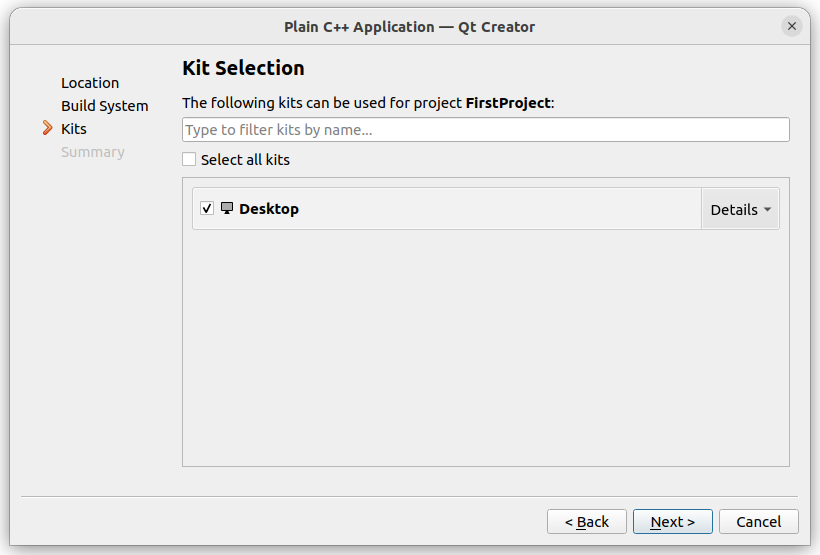Click the small arrow on Details button
Viewport: 820px width, 555px height.
click(x=767, y=209)
